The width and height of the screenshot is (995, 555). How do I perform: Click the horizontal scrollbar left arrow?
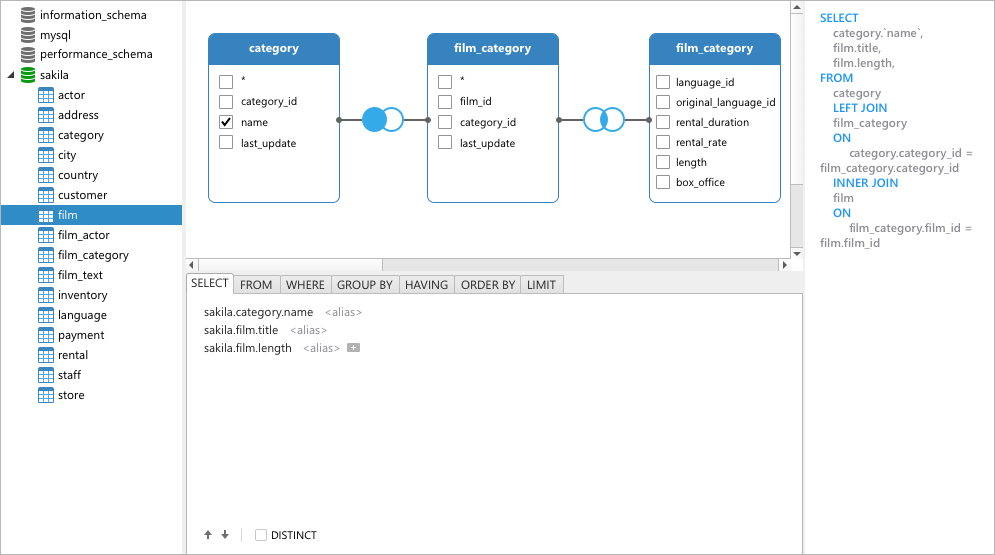click(192, 264)
